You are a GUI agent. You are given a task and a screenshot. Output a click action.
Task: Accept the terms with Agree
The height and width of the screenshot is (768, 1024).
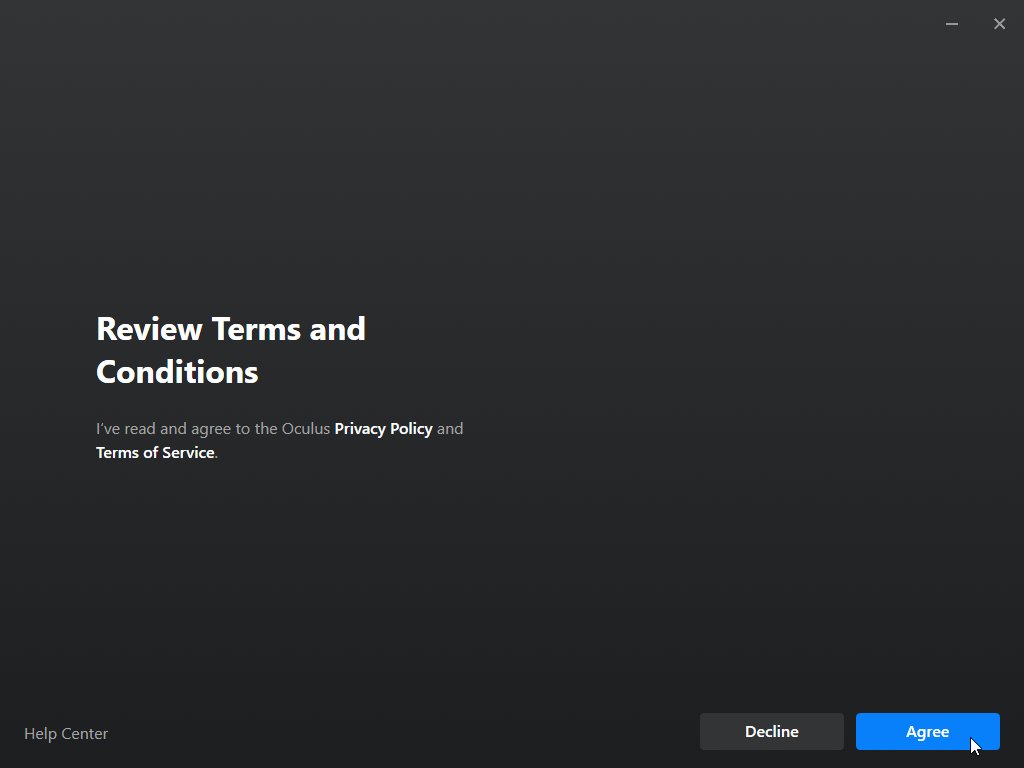927,732
